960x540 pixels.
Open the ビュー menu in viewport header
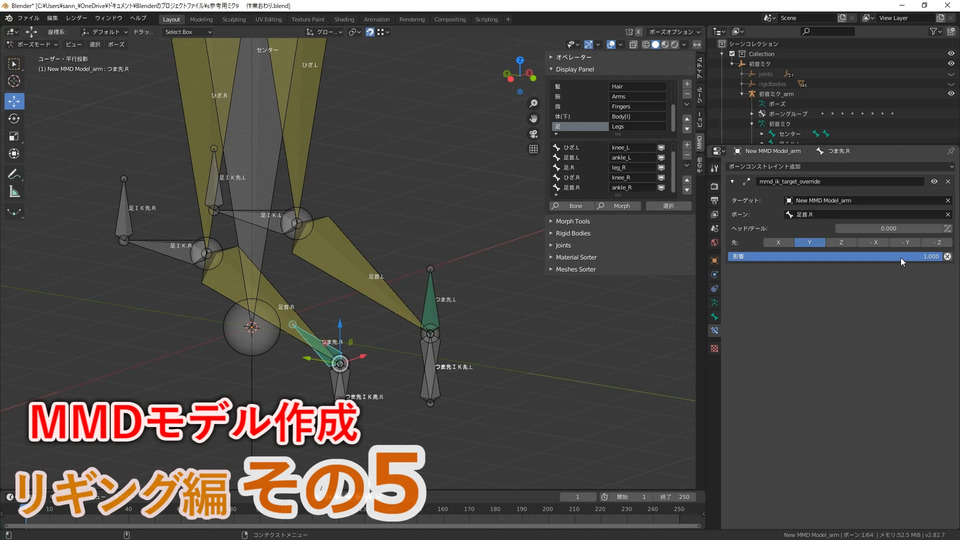click(73, 44)
